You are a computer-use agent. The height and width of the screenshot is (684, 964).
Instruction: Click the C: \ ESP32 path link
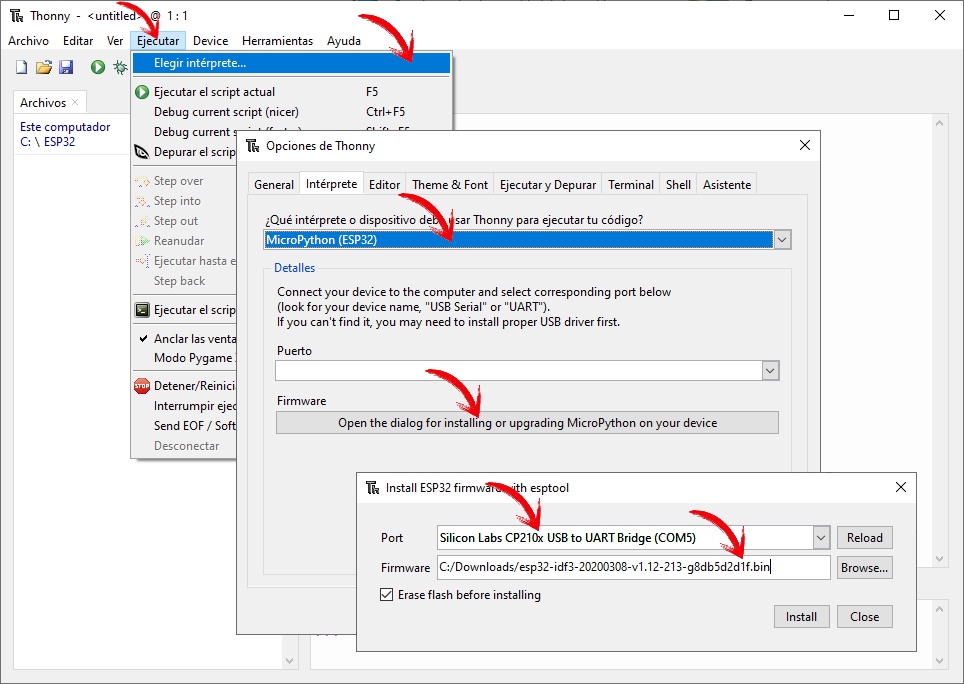[47, 141]
